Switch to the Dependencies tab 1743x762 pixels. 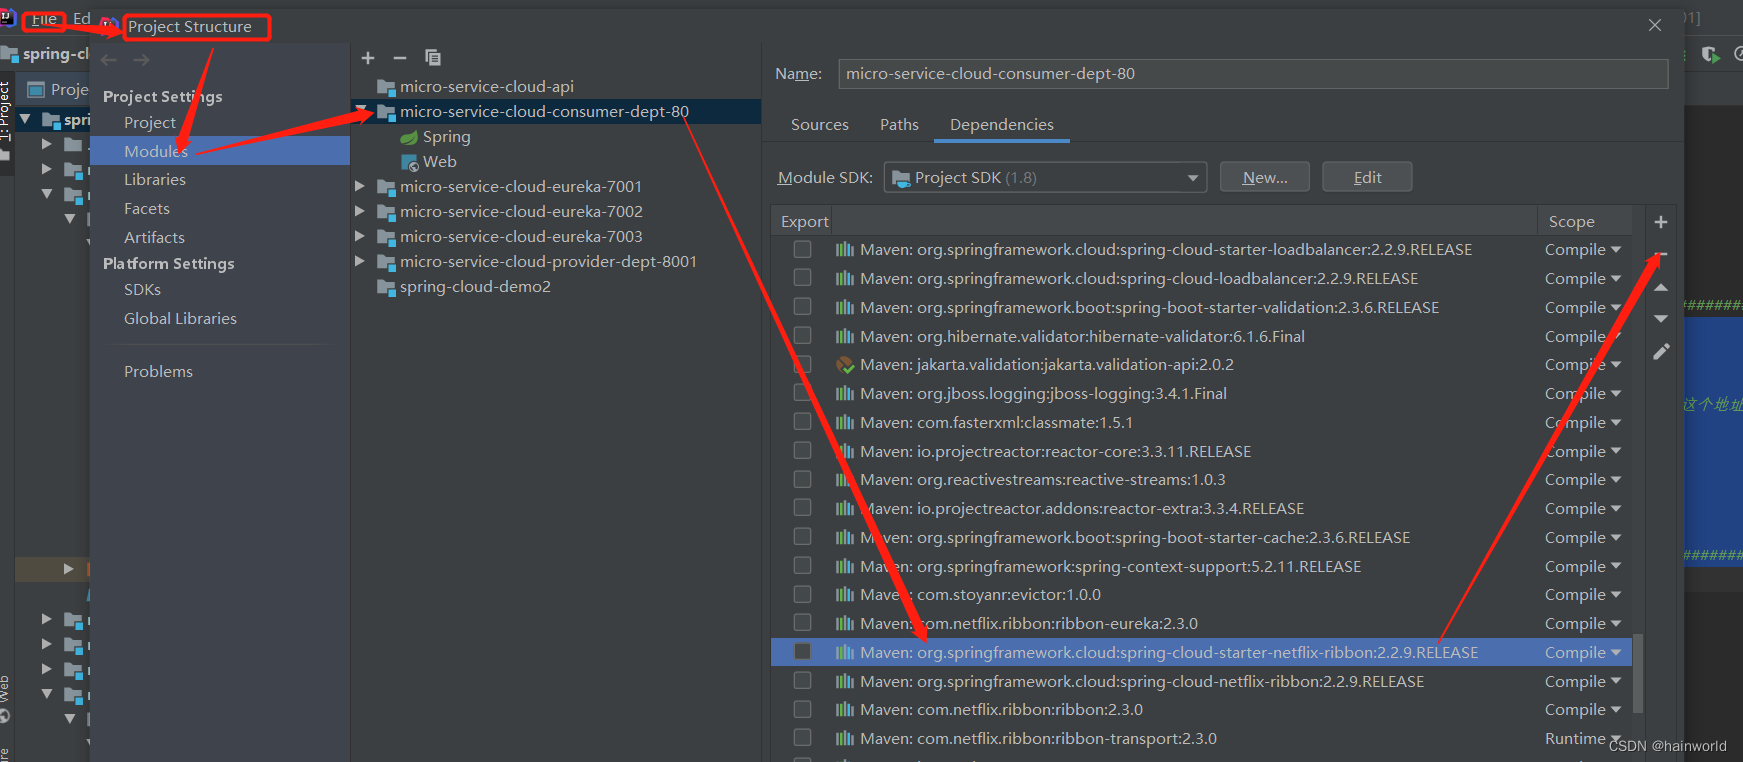click(x=1002, y=125)
